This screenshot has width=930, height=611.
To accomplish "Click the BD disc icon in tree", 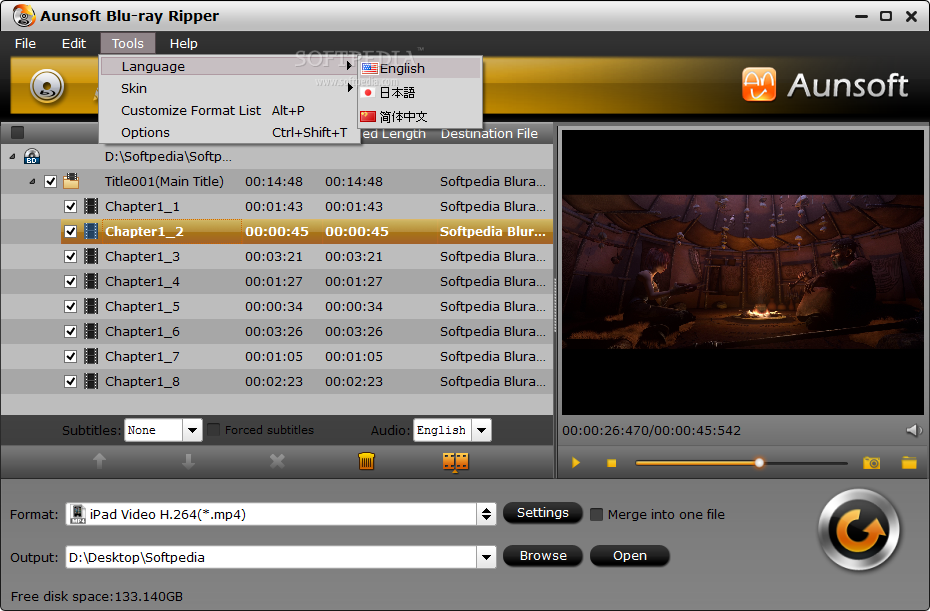I will (32, 157).
